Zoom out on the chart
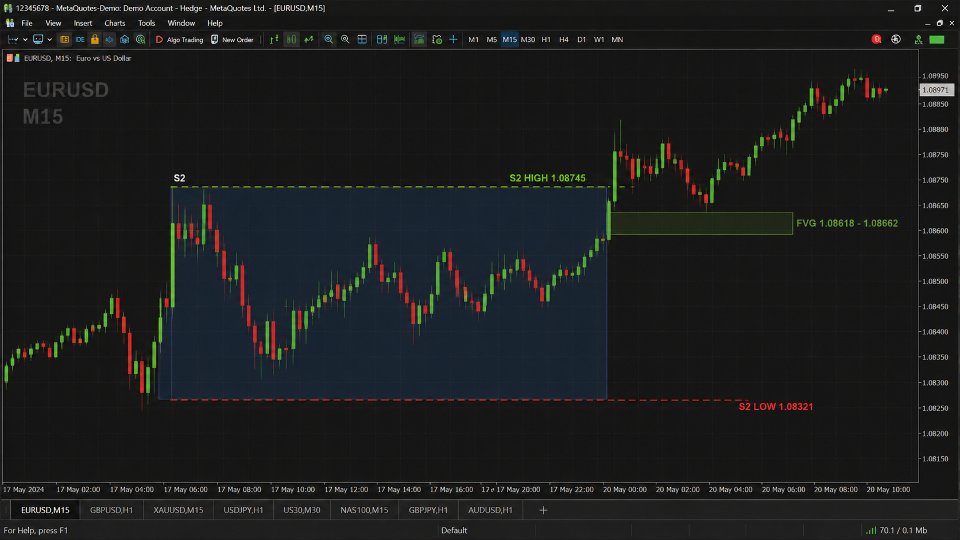Viewport: 960px width, 540px height. coord(345,39)
